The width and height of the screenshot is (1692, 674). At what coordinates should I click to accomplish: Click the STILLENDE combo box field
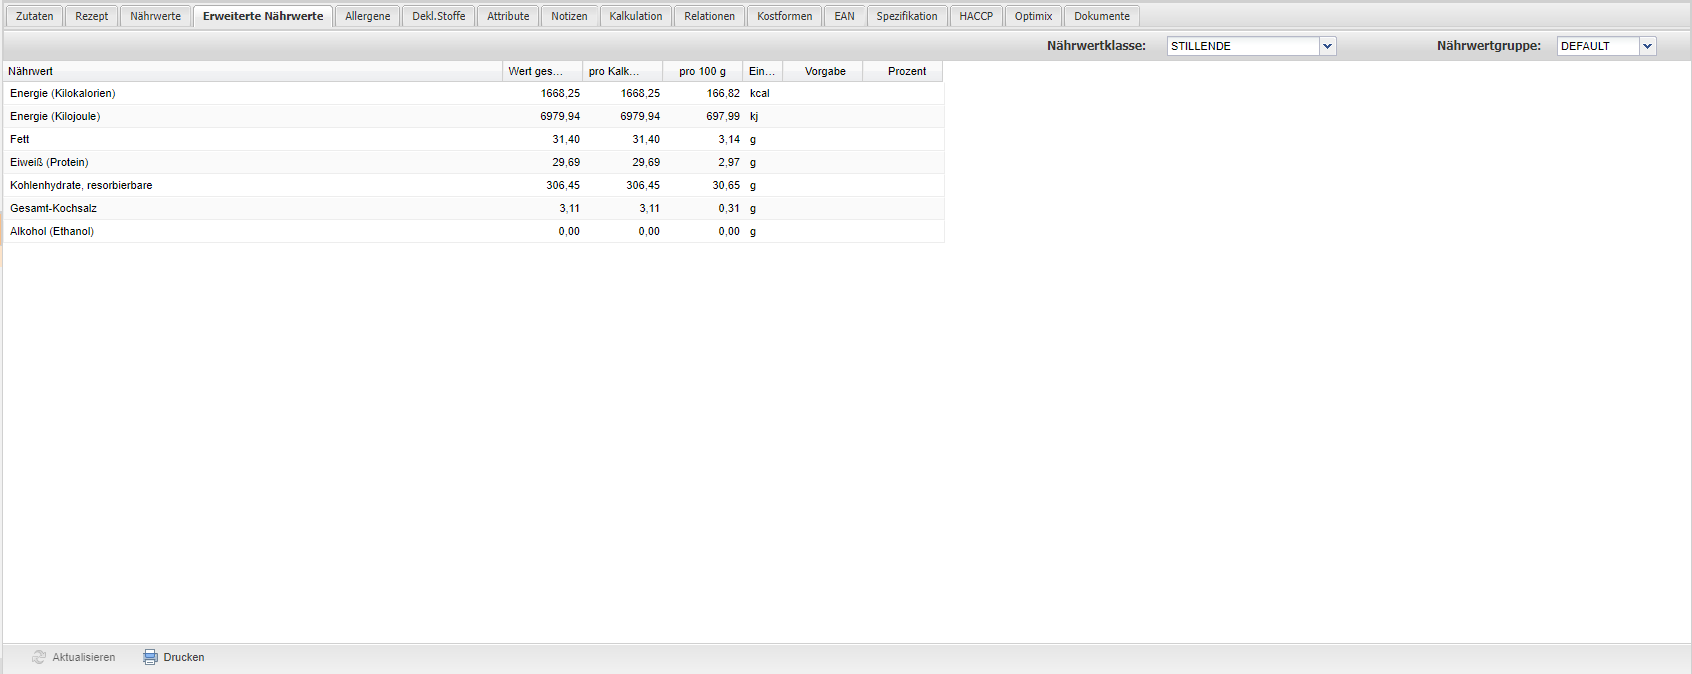click(x=1243, y=46)
